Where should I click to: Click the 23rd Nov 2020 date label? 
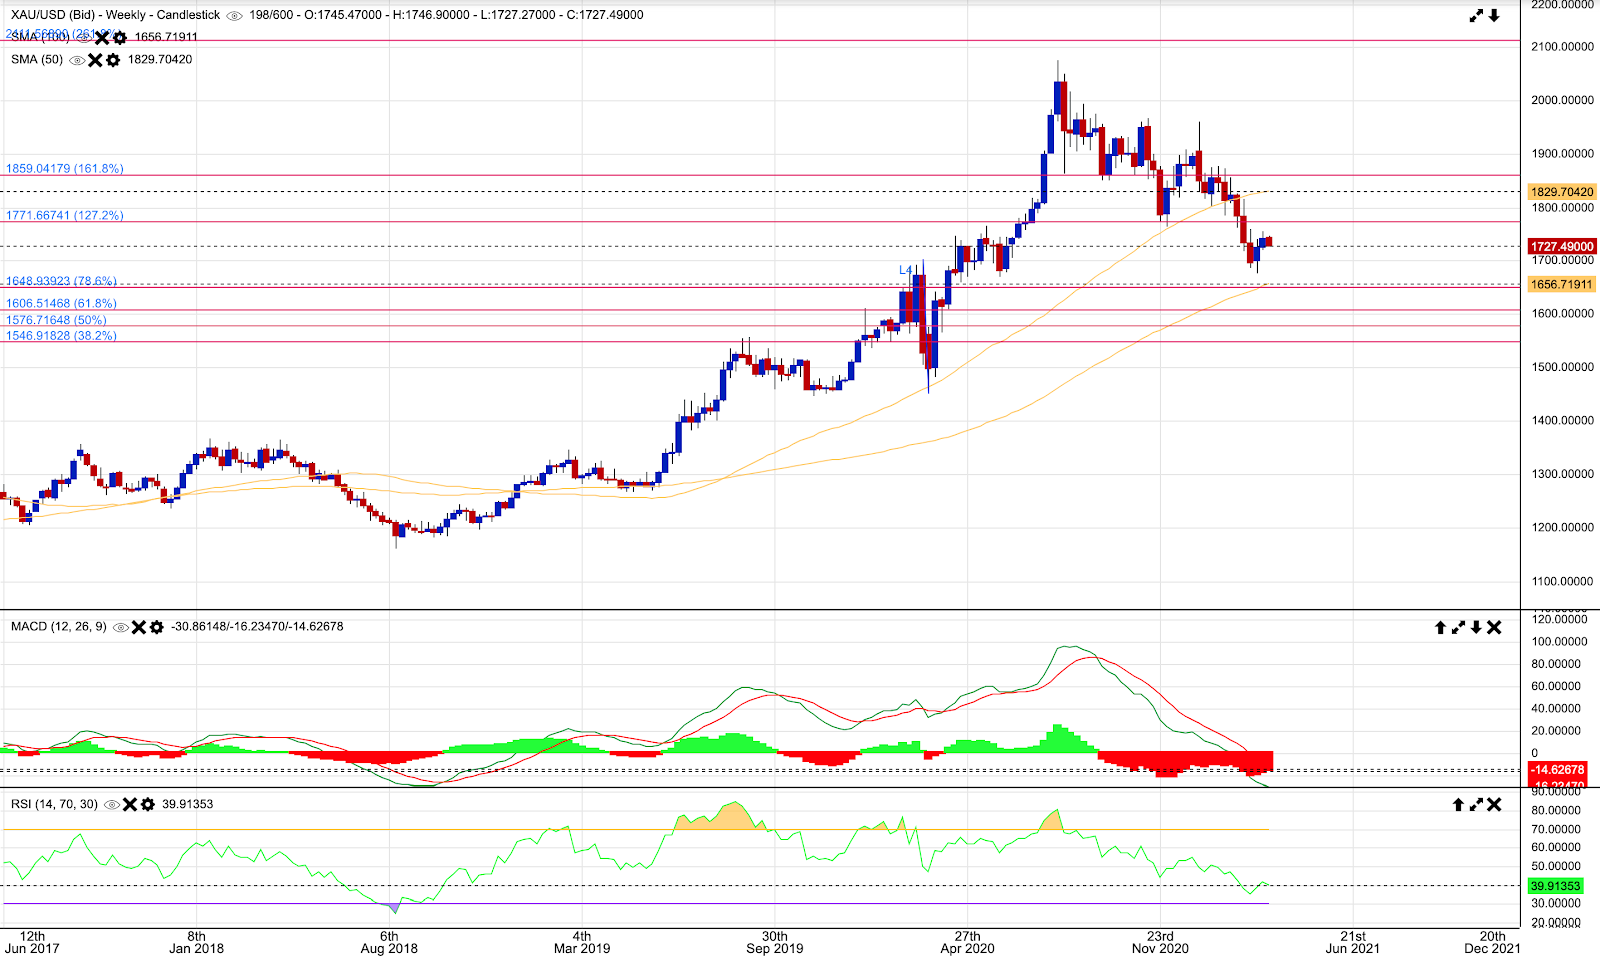click(x=1160, y=942)
